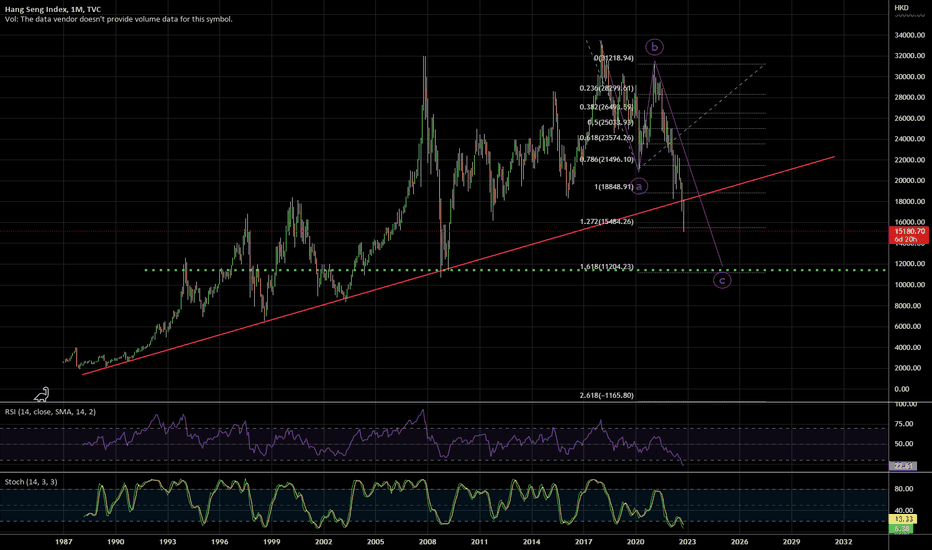Select the circled 'b' wave marker
This screenshot has width=932, height=550.
pyautogui.click(x=654, y=46)
